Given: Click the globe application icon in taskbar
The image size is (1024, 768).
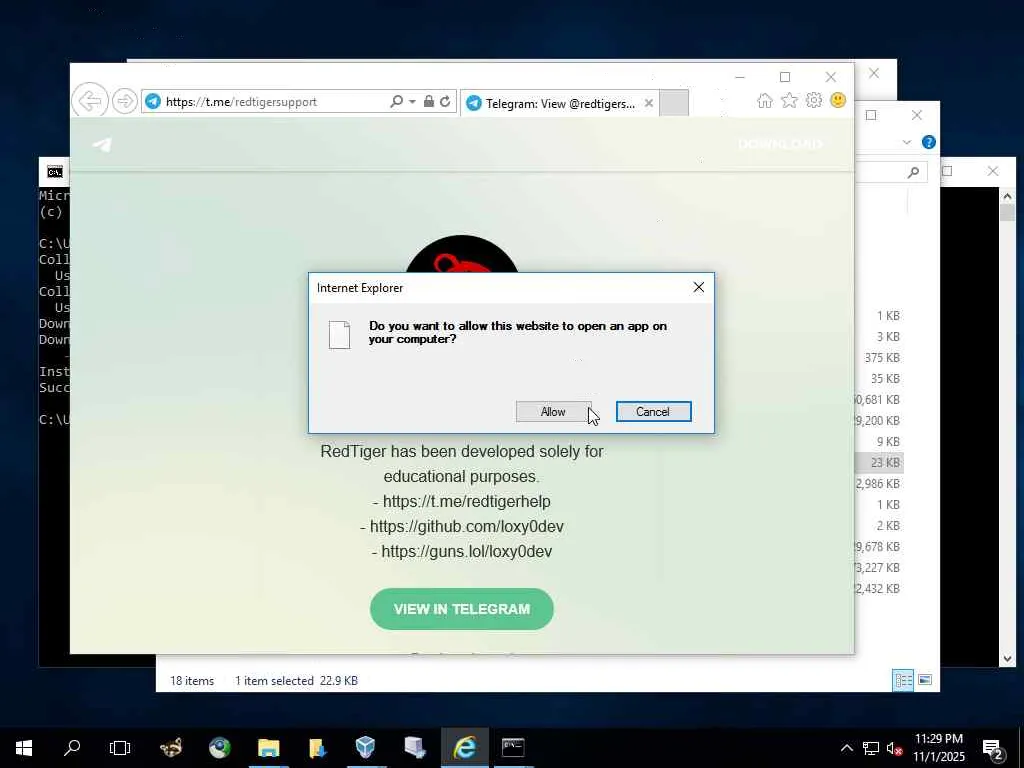Looking at the screenshot, I should [219, 748].
